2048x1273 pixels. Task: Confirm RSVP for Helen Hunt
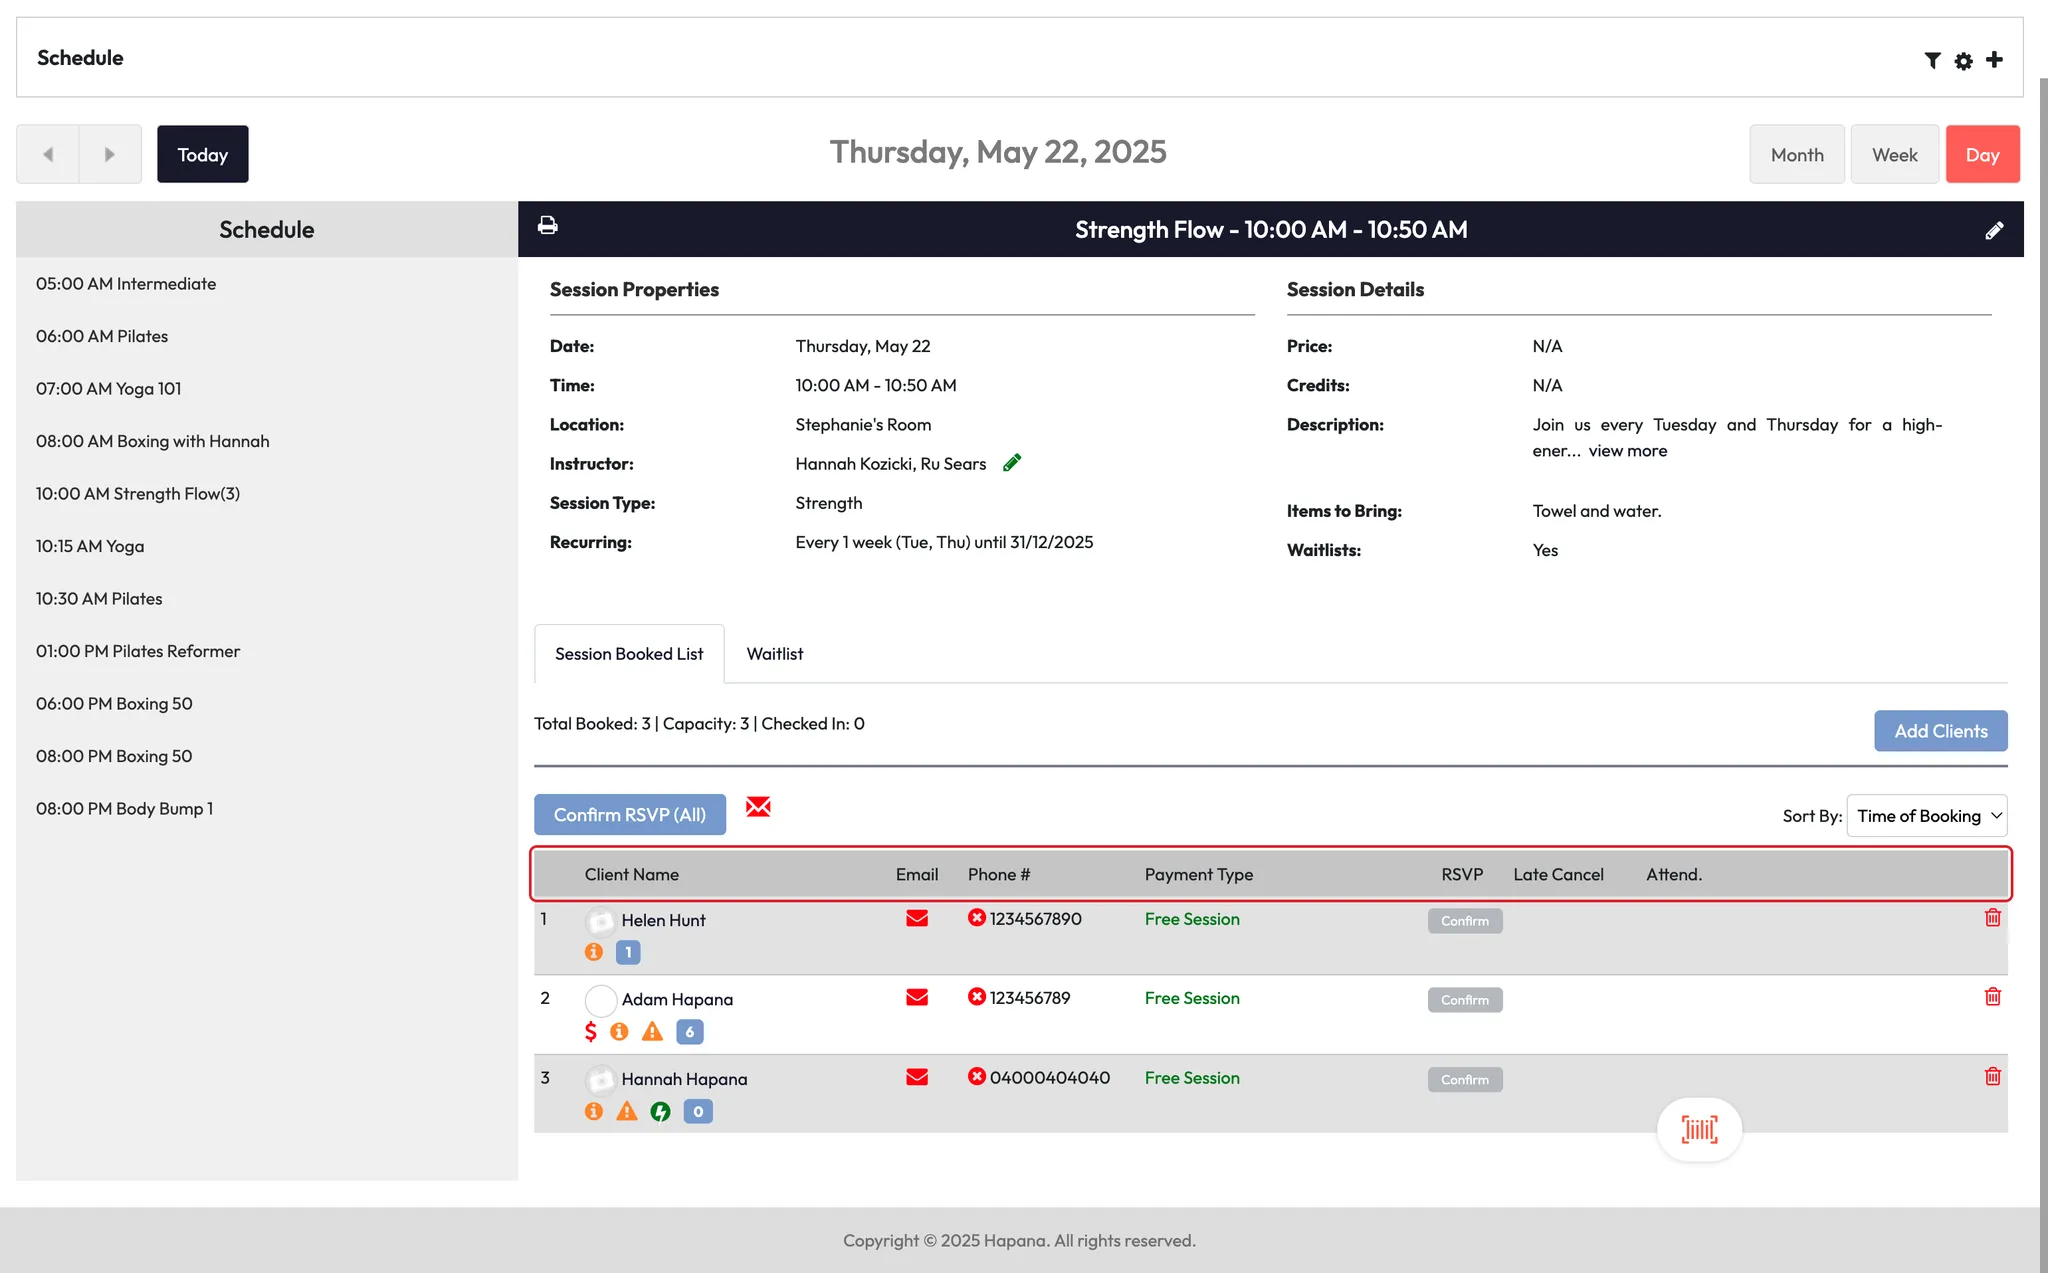click(1464, 921)
